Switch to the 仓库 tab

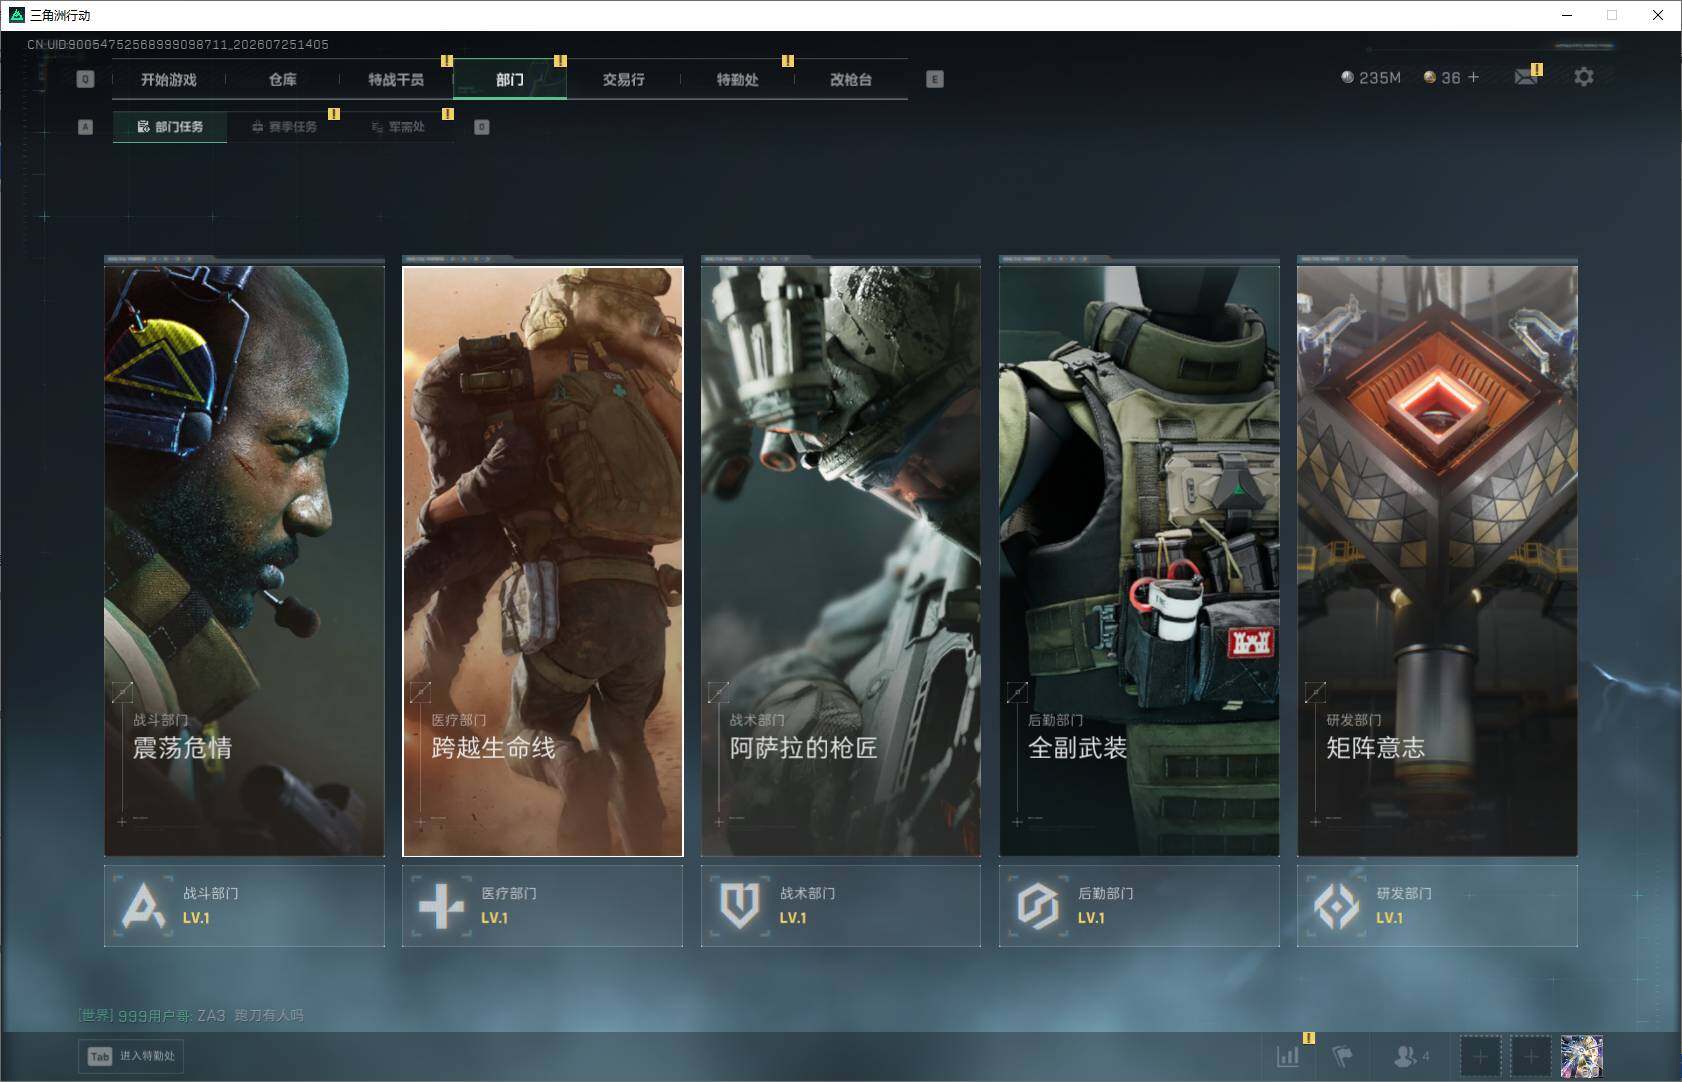pyautogui.click(x=282, y=79)
